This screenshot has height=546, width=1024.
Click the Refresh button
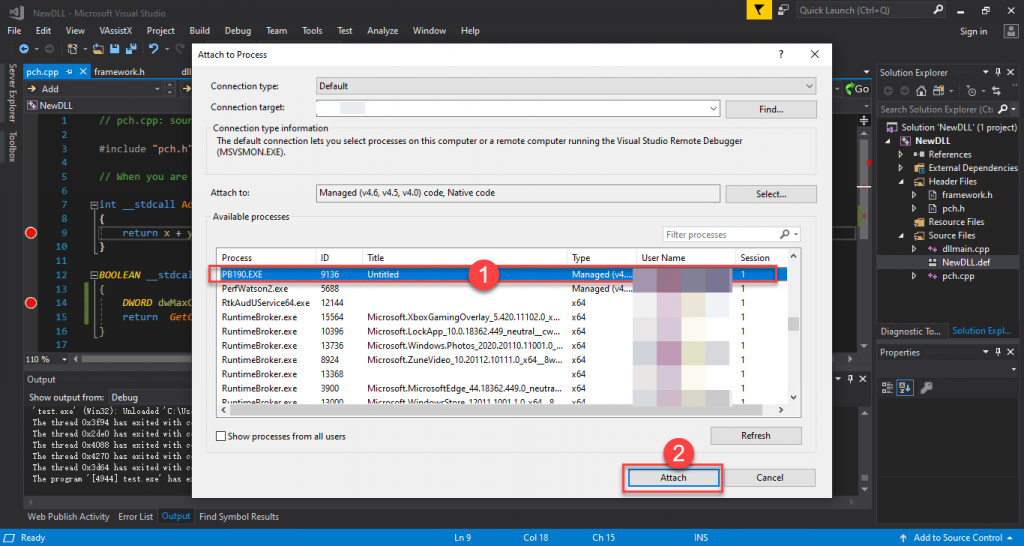pyautogui.click(x=755, y=436)
